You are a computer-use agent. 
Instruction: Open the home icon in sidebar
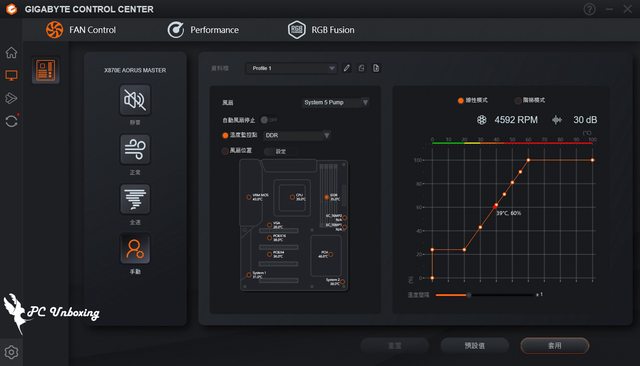coord(11,53)
